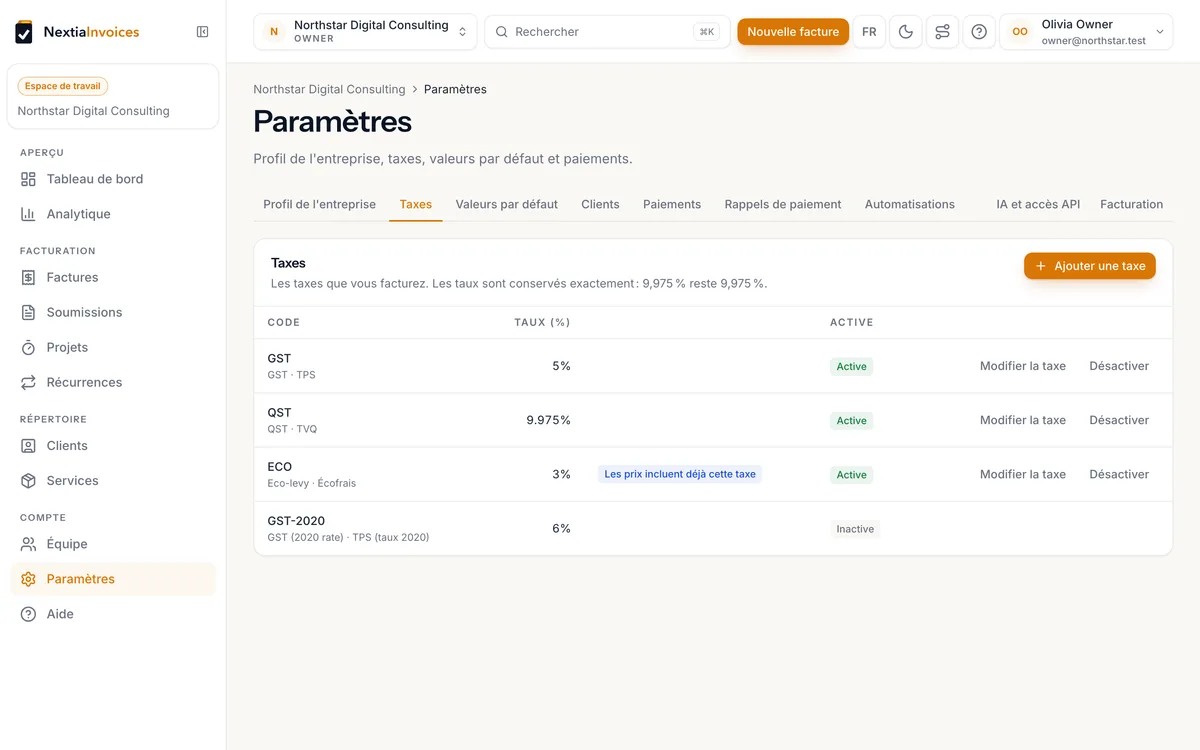Screen dimensions: 1200x750
Task: Click the Services box icon
Action: [28, 481]
